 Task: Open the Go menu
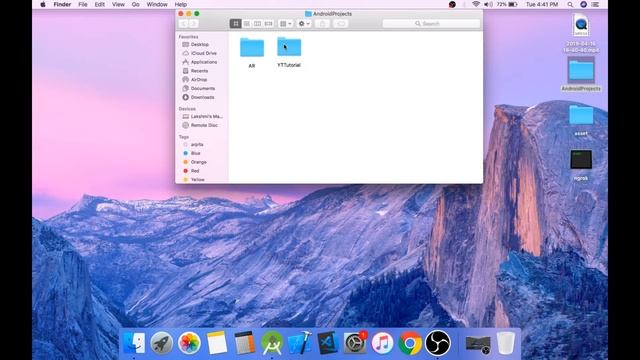pyautogui.click(x=136, y=4)
